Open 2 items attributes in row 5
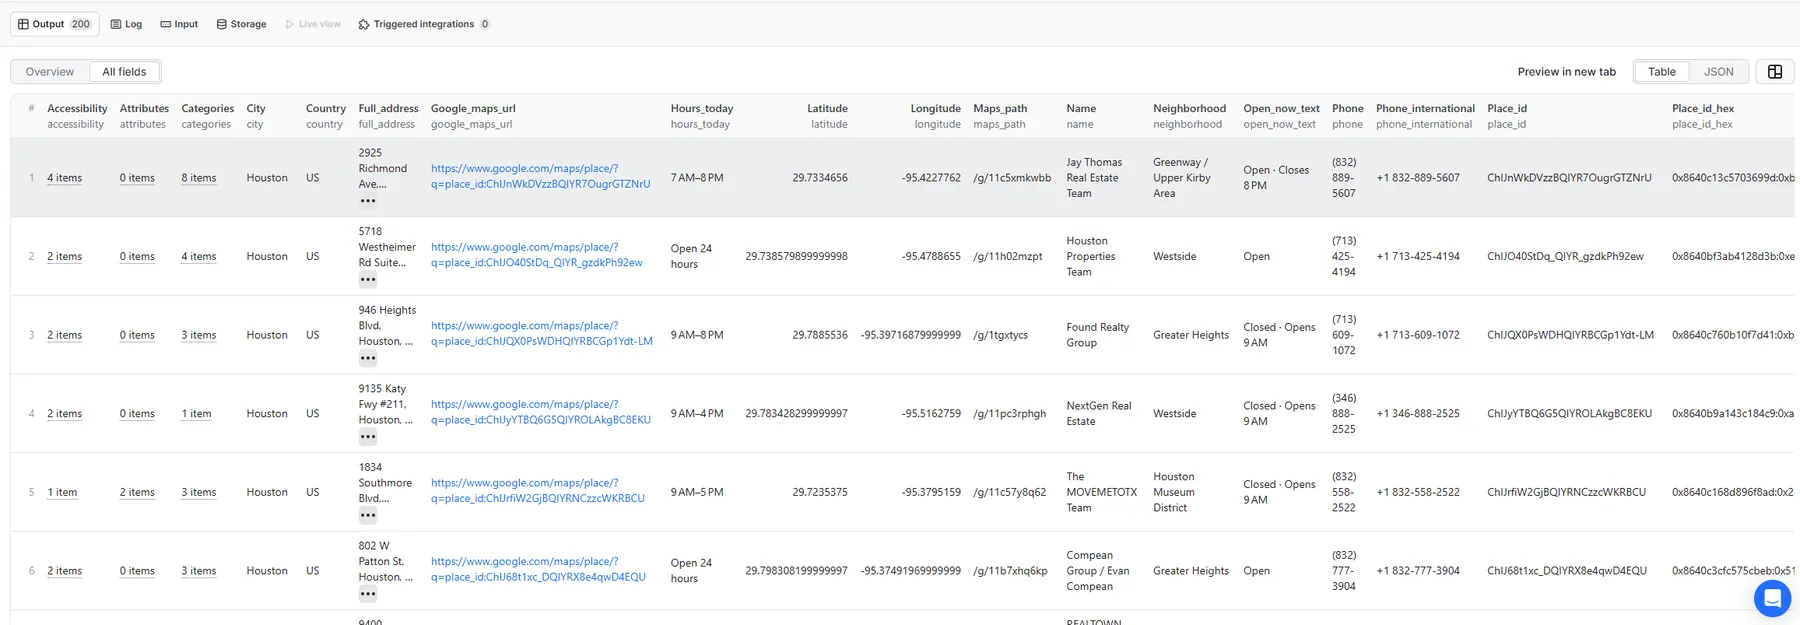The image size is (1800, 625). click(137, 493)
